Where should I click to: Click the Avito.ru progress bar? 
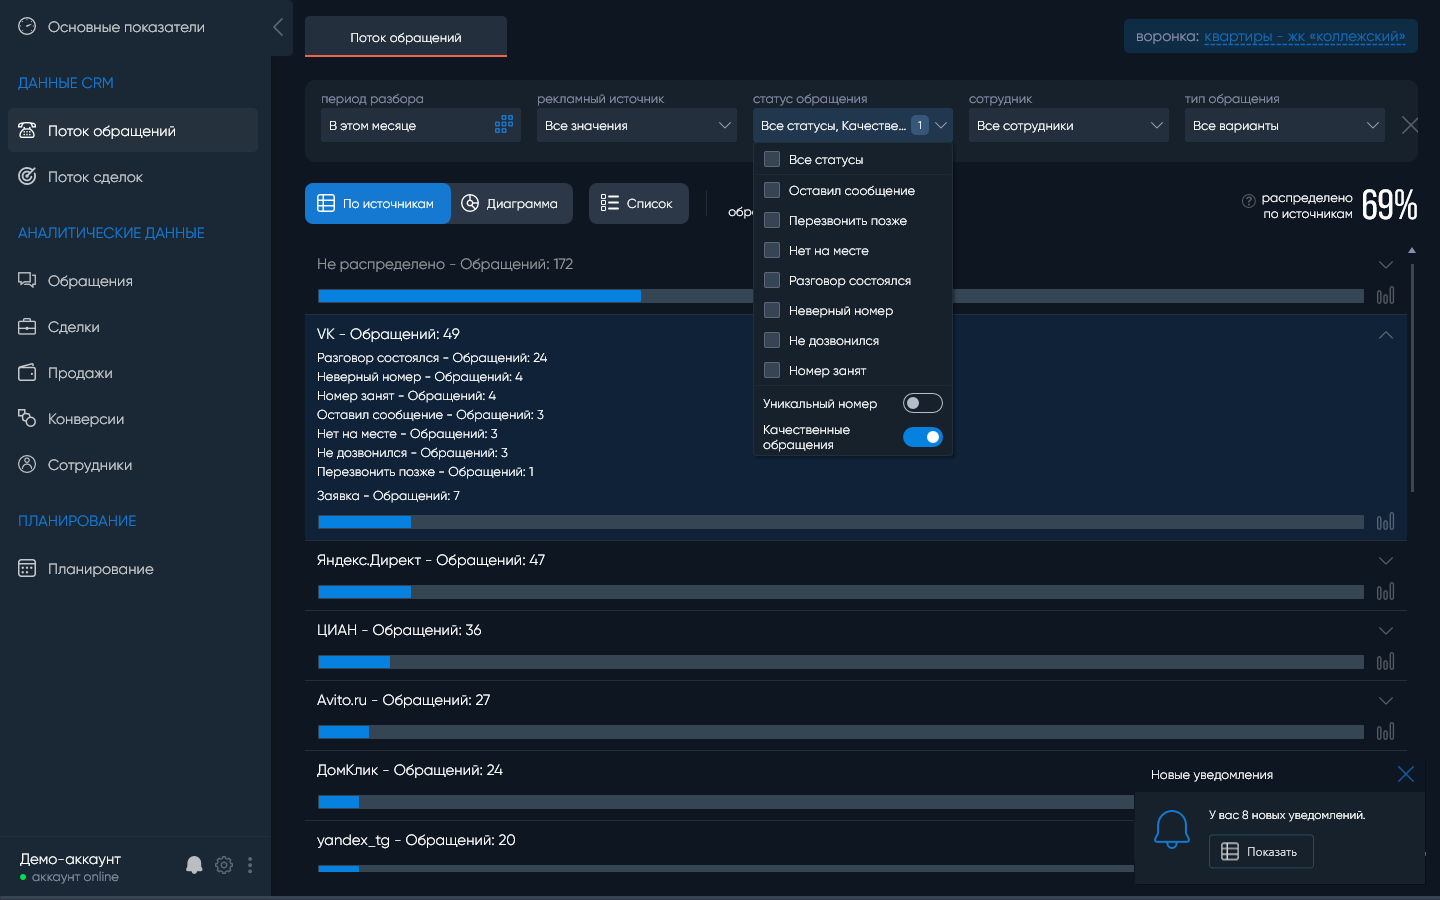[840, 732]
